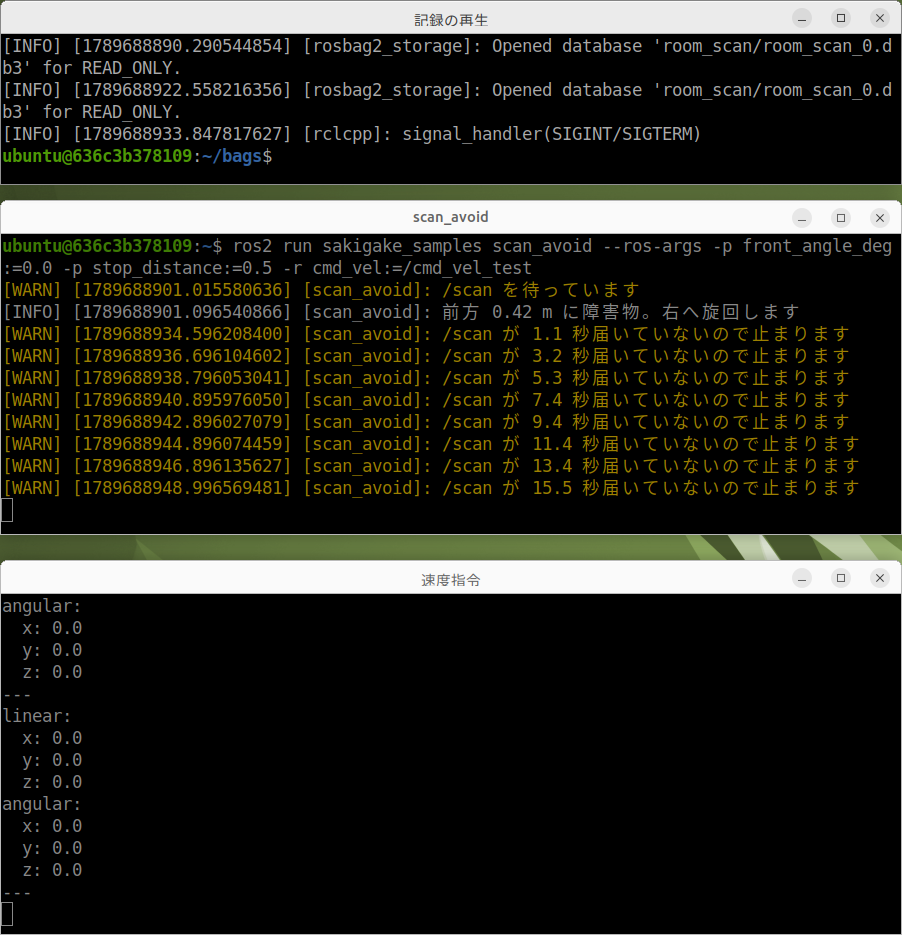This screenshot has height=935, width=902.
Task: Click the warning '/scan が 3.2 秒届いていない'
Action: pyautogui.click(x=426, y=357)
